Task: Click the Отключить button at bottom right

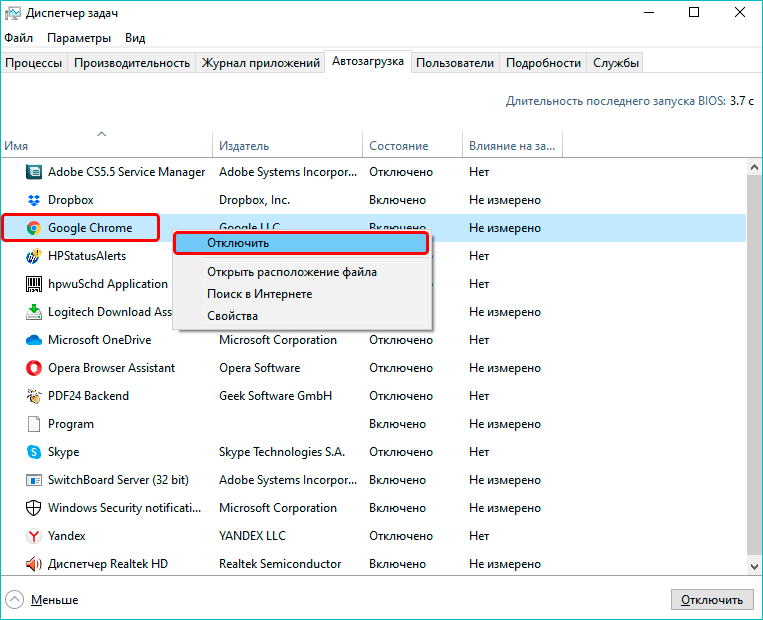Action: tap(712, 600)
